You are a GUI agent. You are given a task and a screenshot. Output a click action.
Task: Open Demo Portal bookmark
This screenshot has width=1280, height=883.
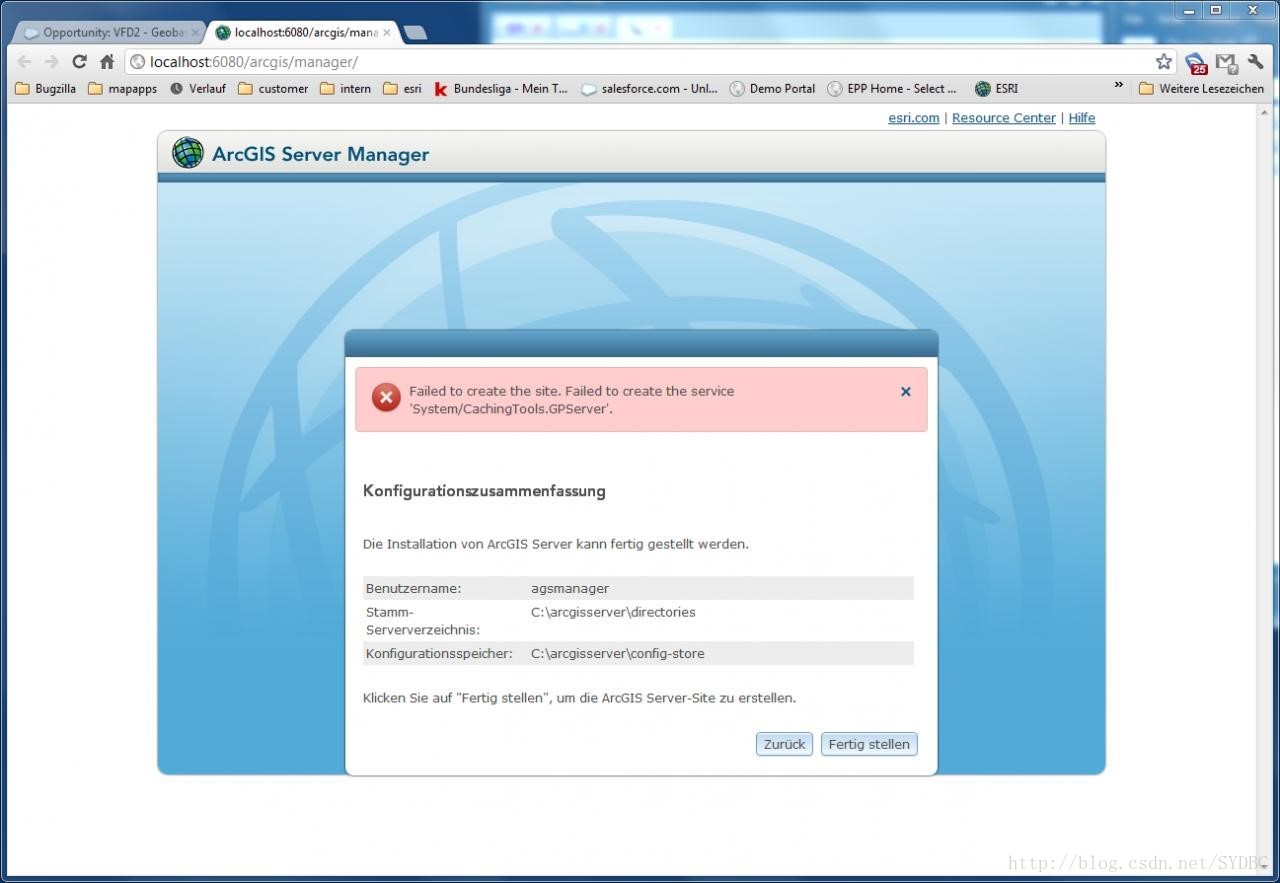tap(773, 88)
